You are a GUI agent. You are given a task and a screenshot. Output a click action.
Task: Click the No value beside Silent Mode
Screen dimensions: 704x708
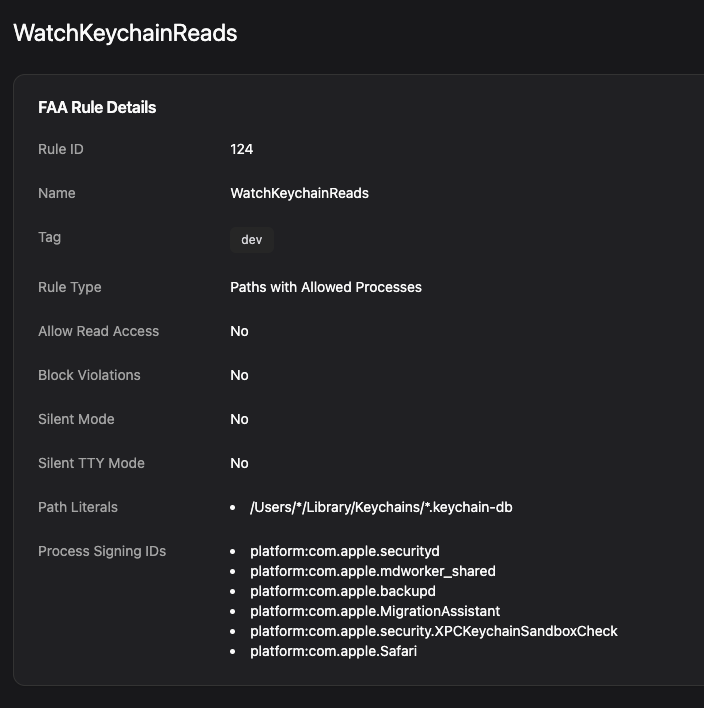(239, 419)
